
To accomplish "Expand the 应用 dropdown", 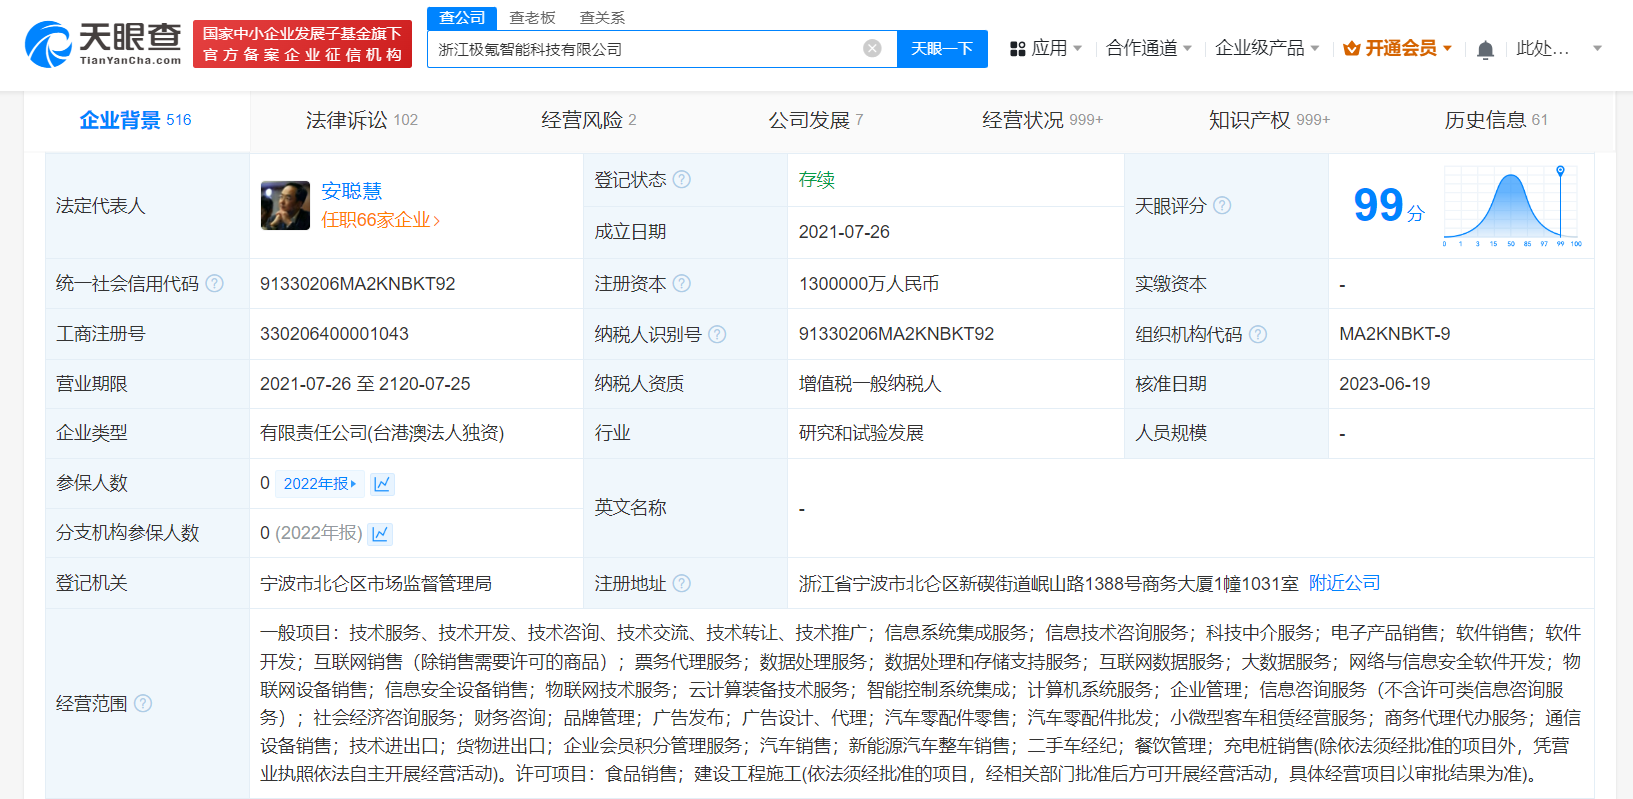I will [1078, 48].
